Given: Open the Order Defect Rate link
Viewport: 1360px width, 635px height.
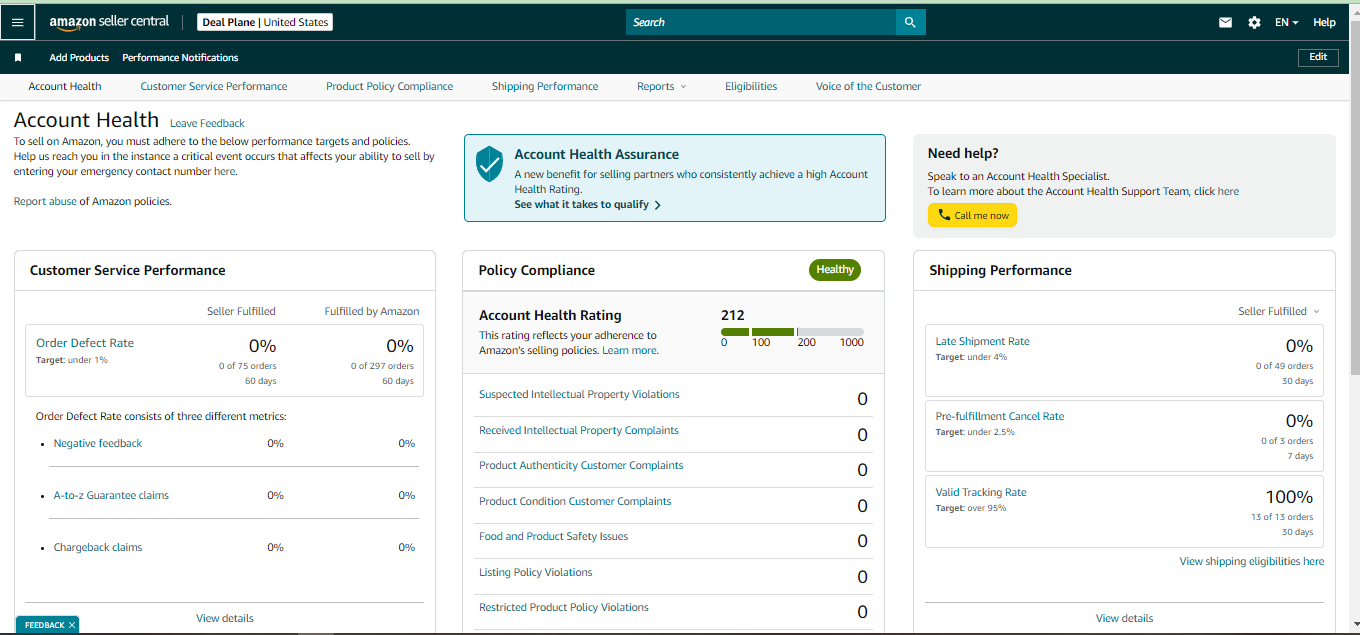Looking at the screenshot, I should point(85,343).
